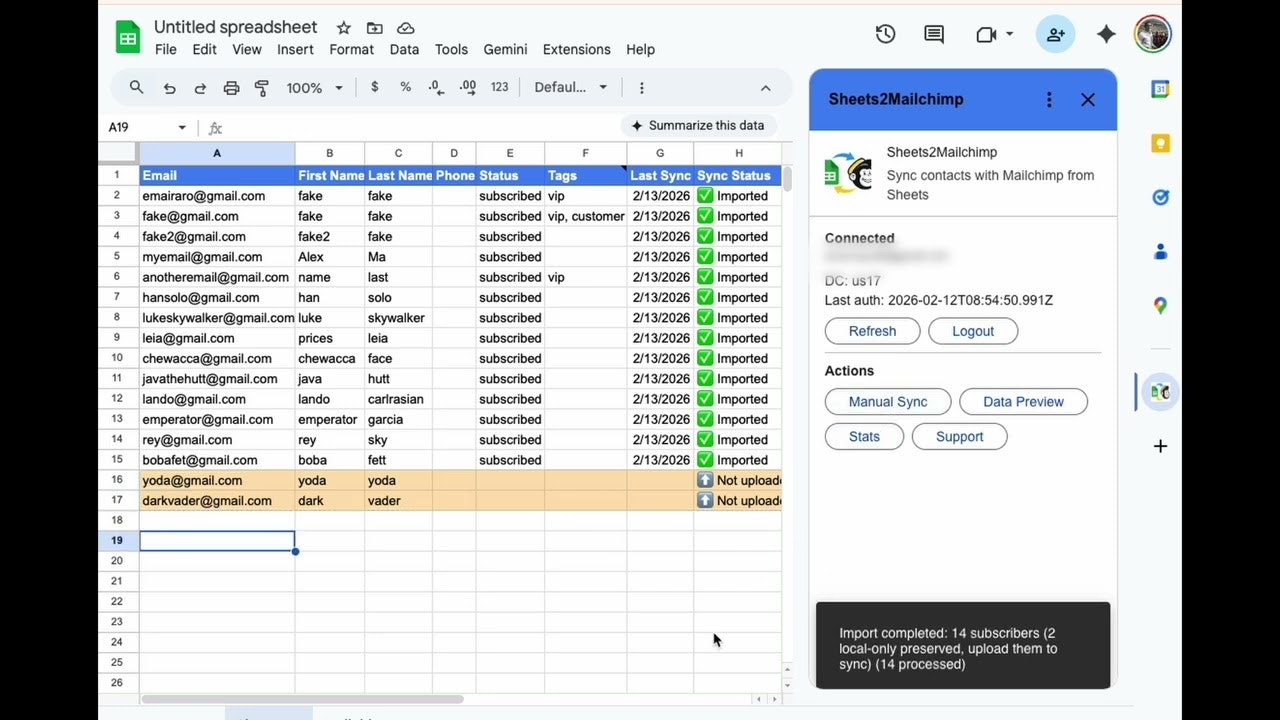
Task: Open font Default dropdown
Action: coord(571,88)
